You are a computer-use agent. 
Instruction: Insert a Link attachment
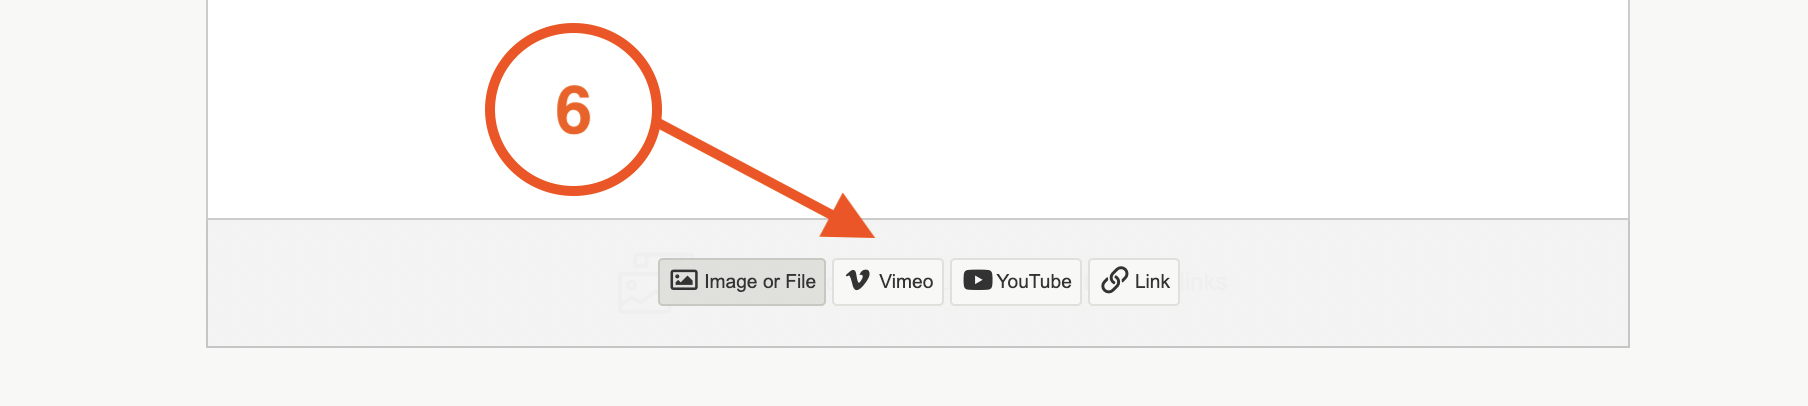tap(1133, 282)
